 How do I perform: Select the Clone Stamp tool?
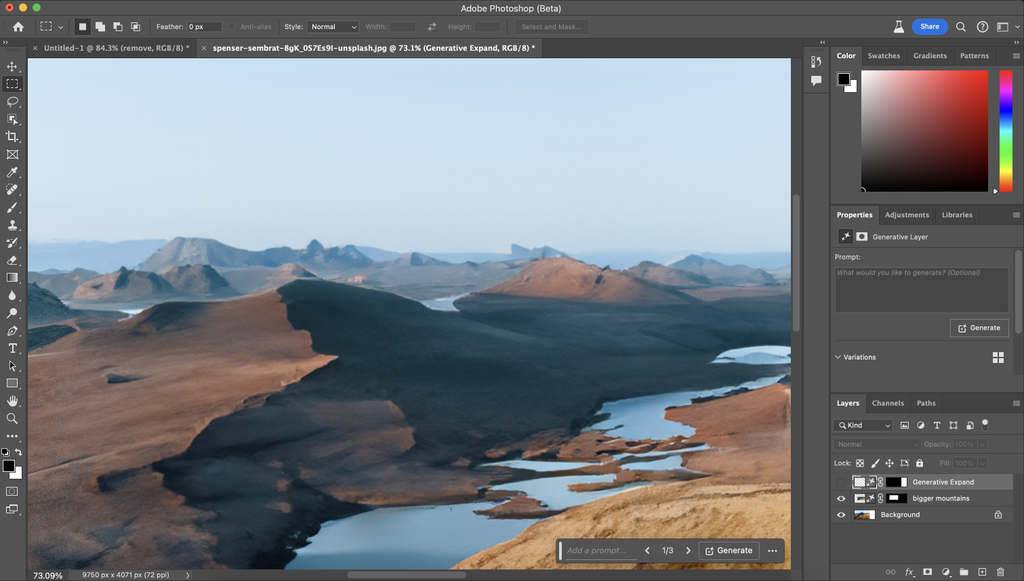[13, 225]
